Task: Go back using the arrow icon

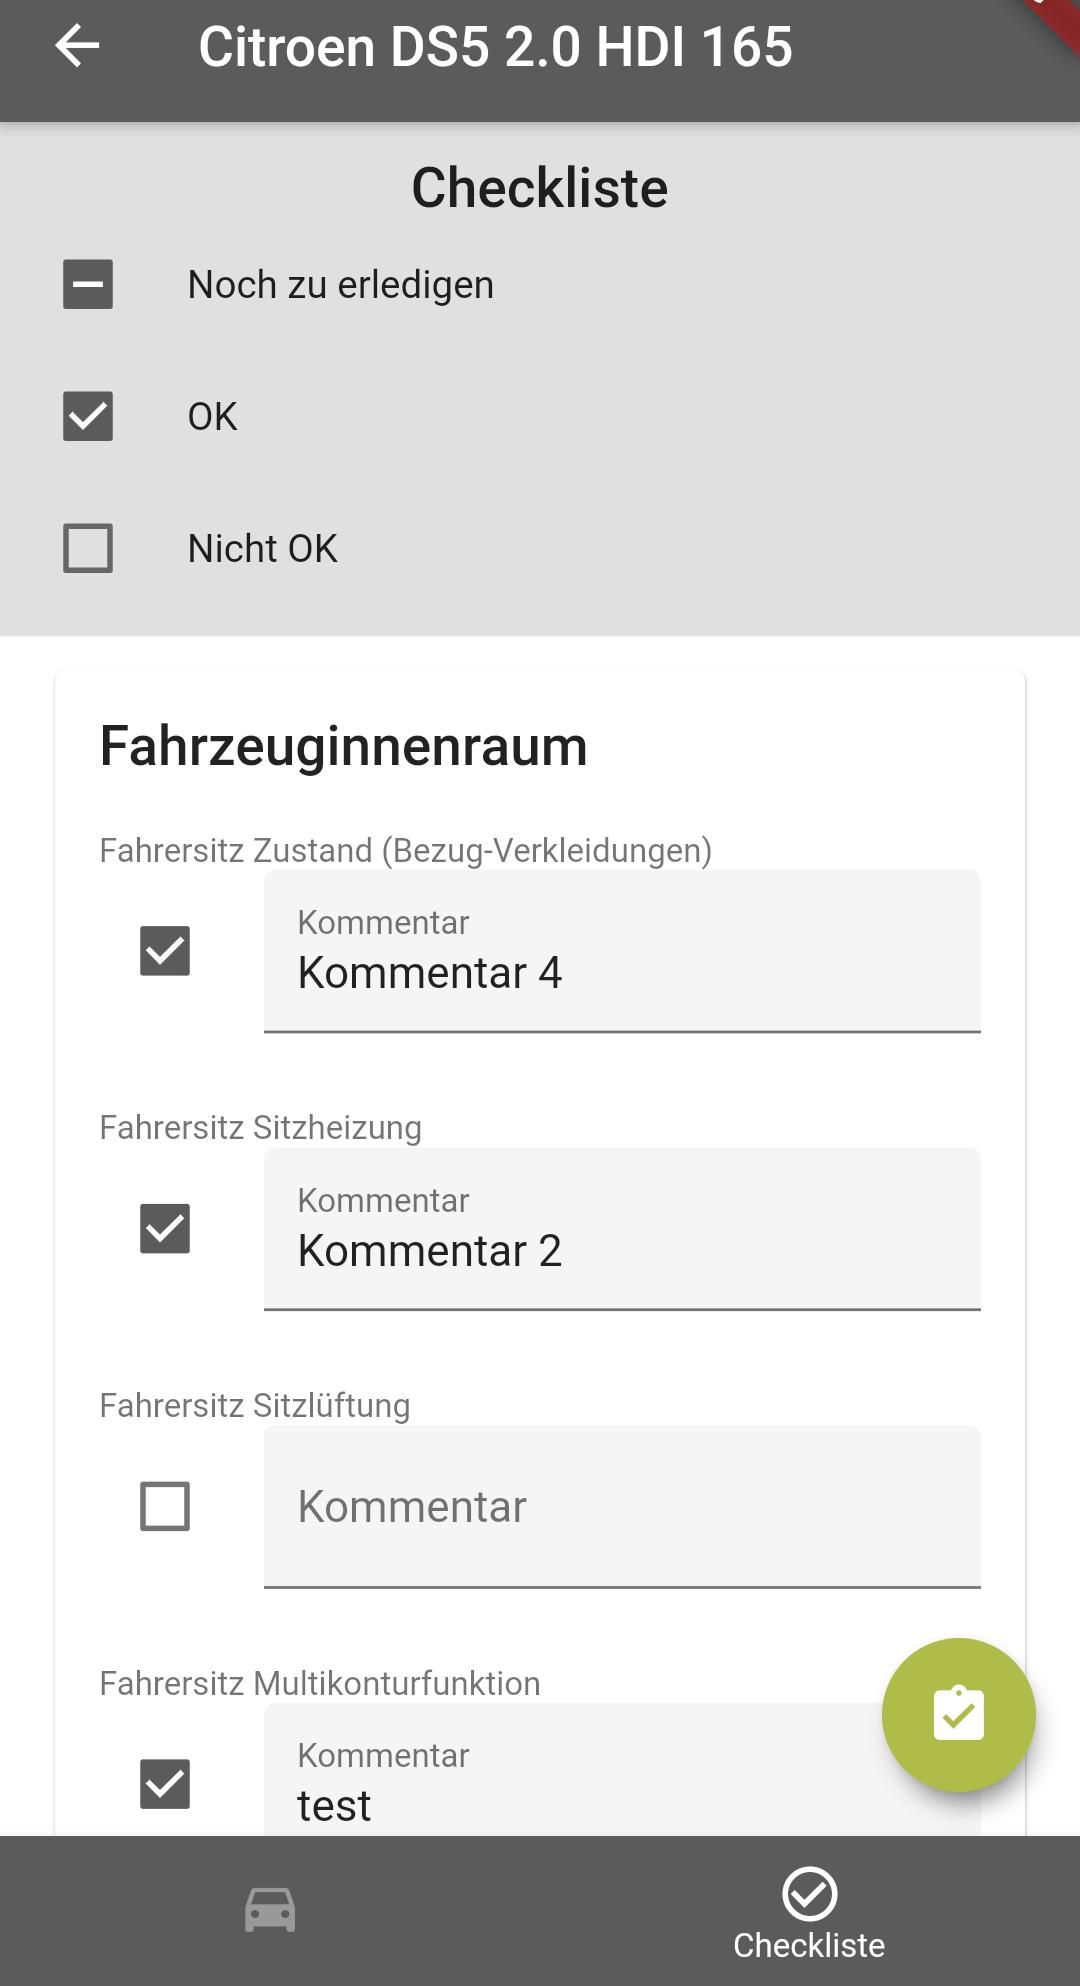Action: pyautogui.click(x=77, y=46)
